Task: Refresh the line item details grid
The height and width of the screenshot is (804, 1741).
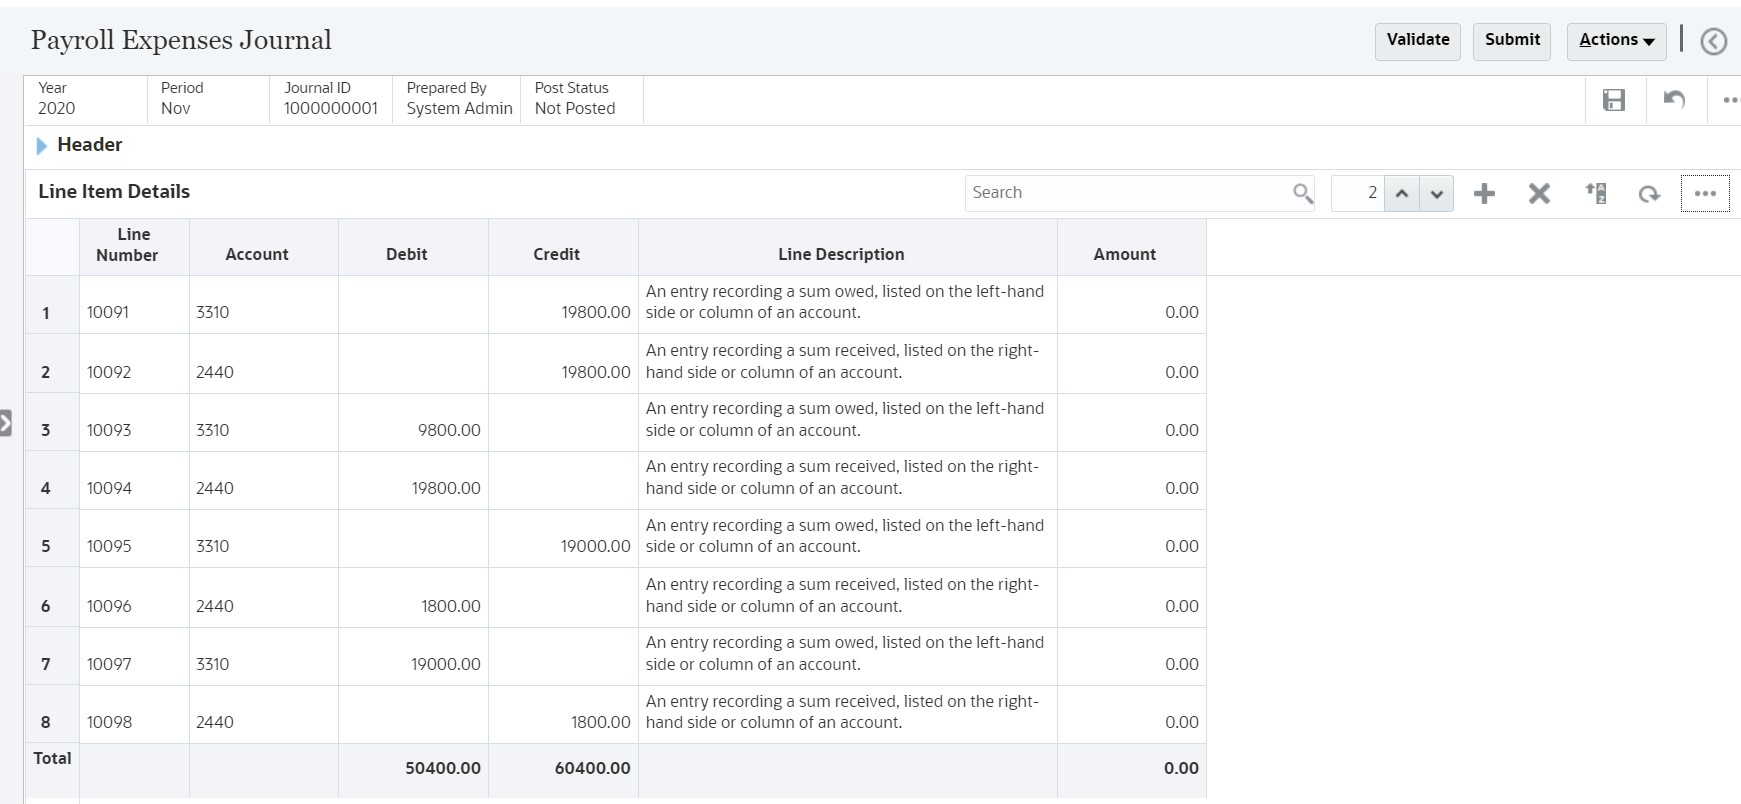Action: pos(1649,194)
